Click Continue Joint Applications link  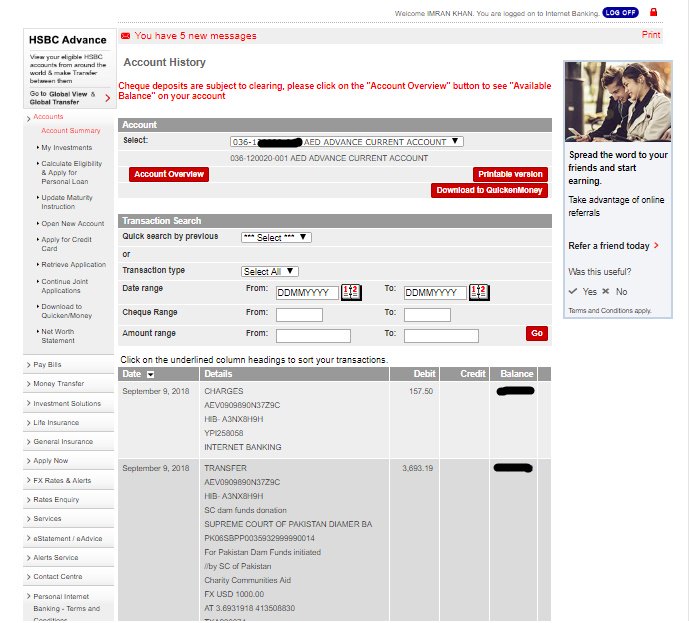(65, 286)
